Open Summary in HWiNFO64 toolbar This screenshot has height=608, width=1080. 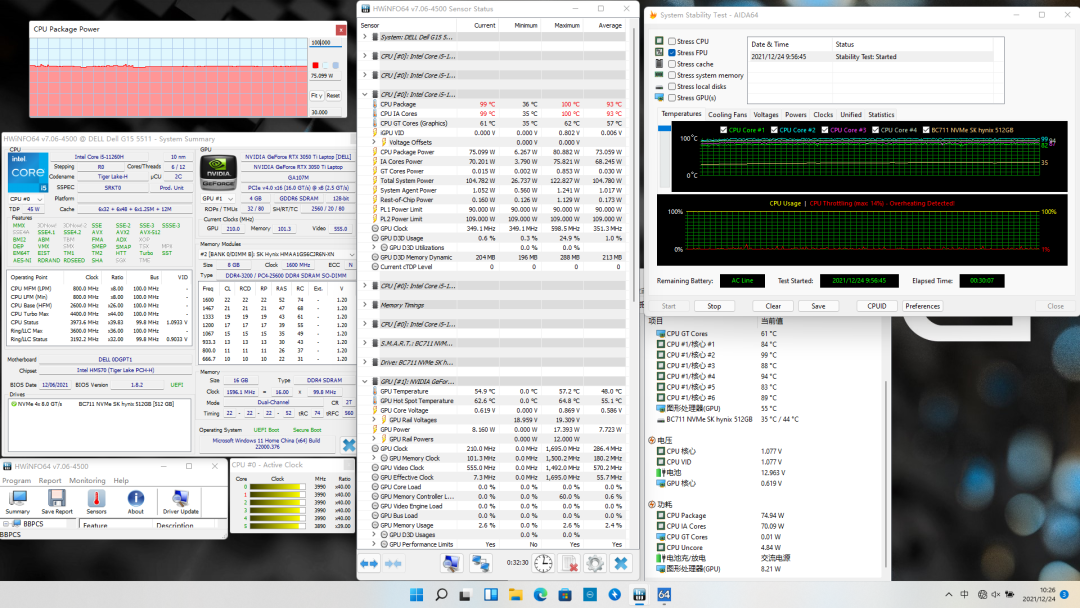coord(17,501)
